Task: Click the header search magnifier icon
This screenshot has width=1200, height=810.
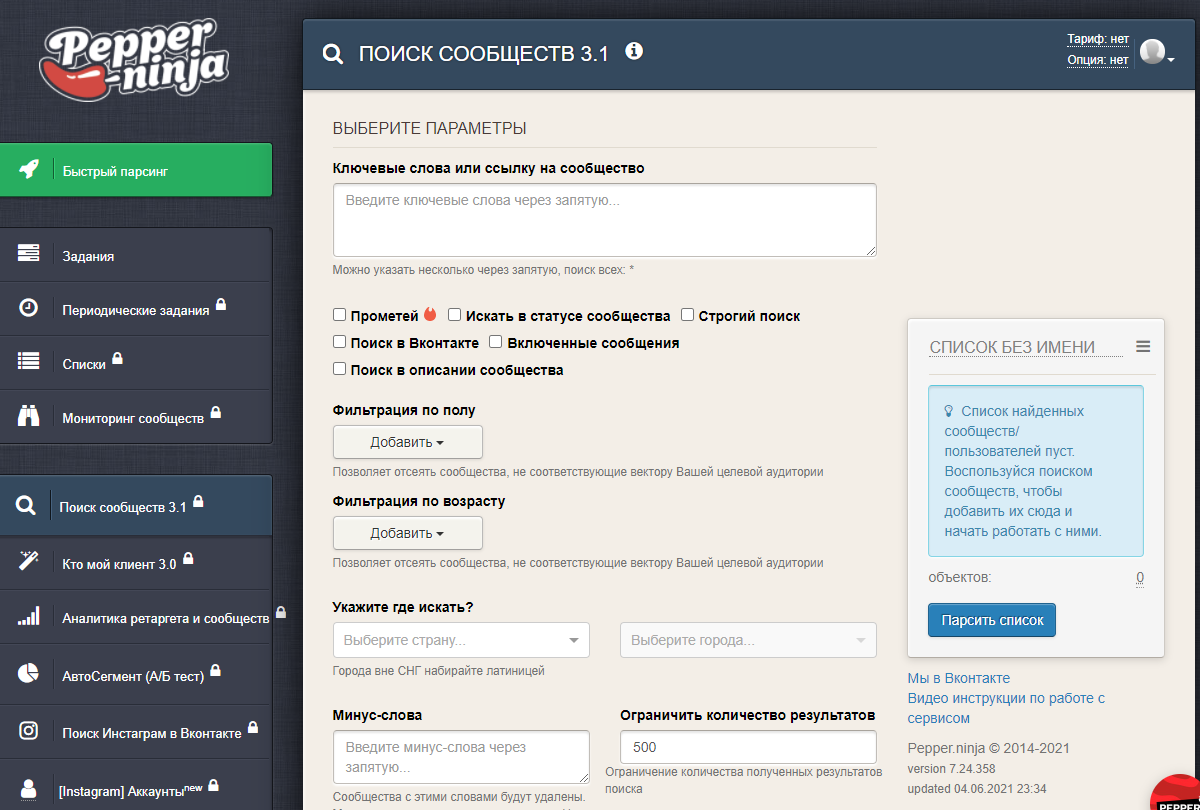Action: coord(333,54)
